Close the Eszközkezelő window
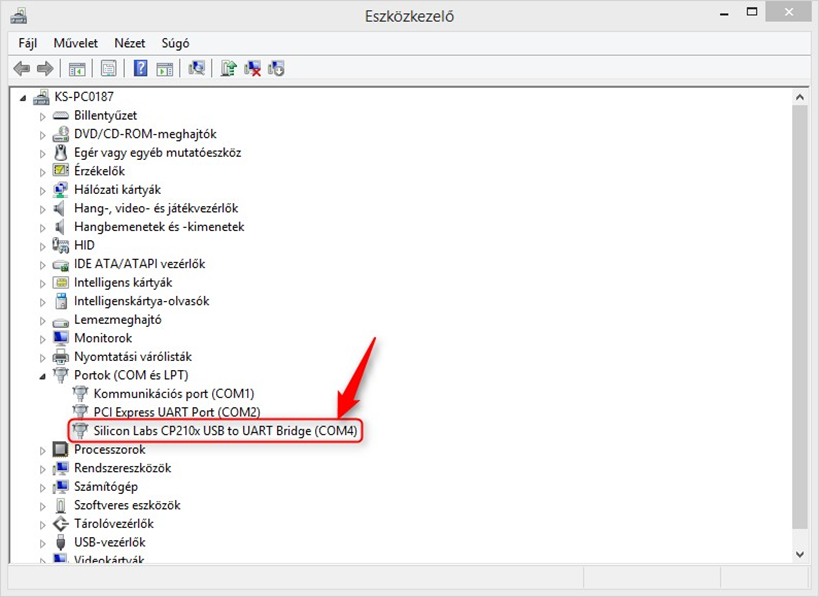This screenshot has height=597, width=819. pyautogui.click(x=789, y=12)
